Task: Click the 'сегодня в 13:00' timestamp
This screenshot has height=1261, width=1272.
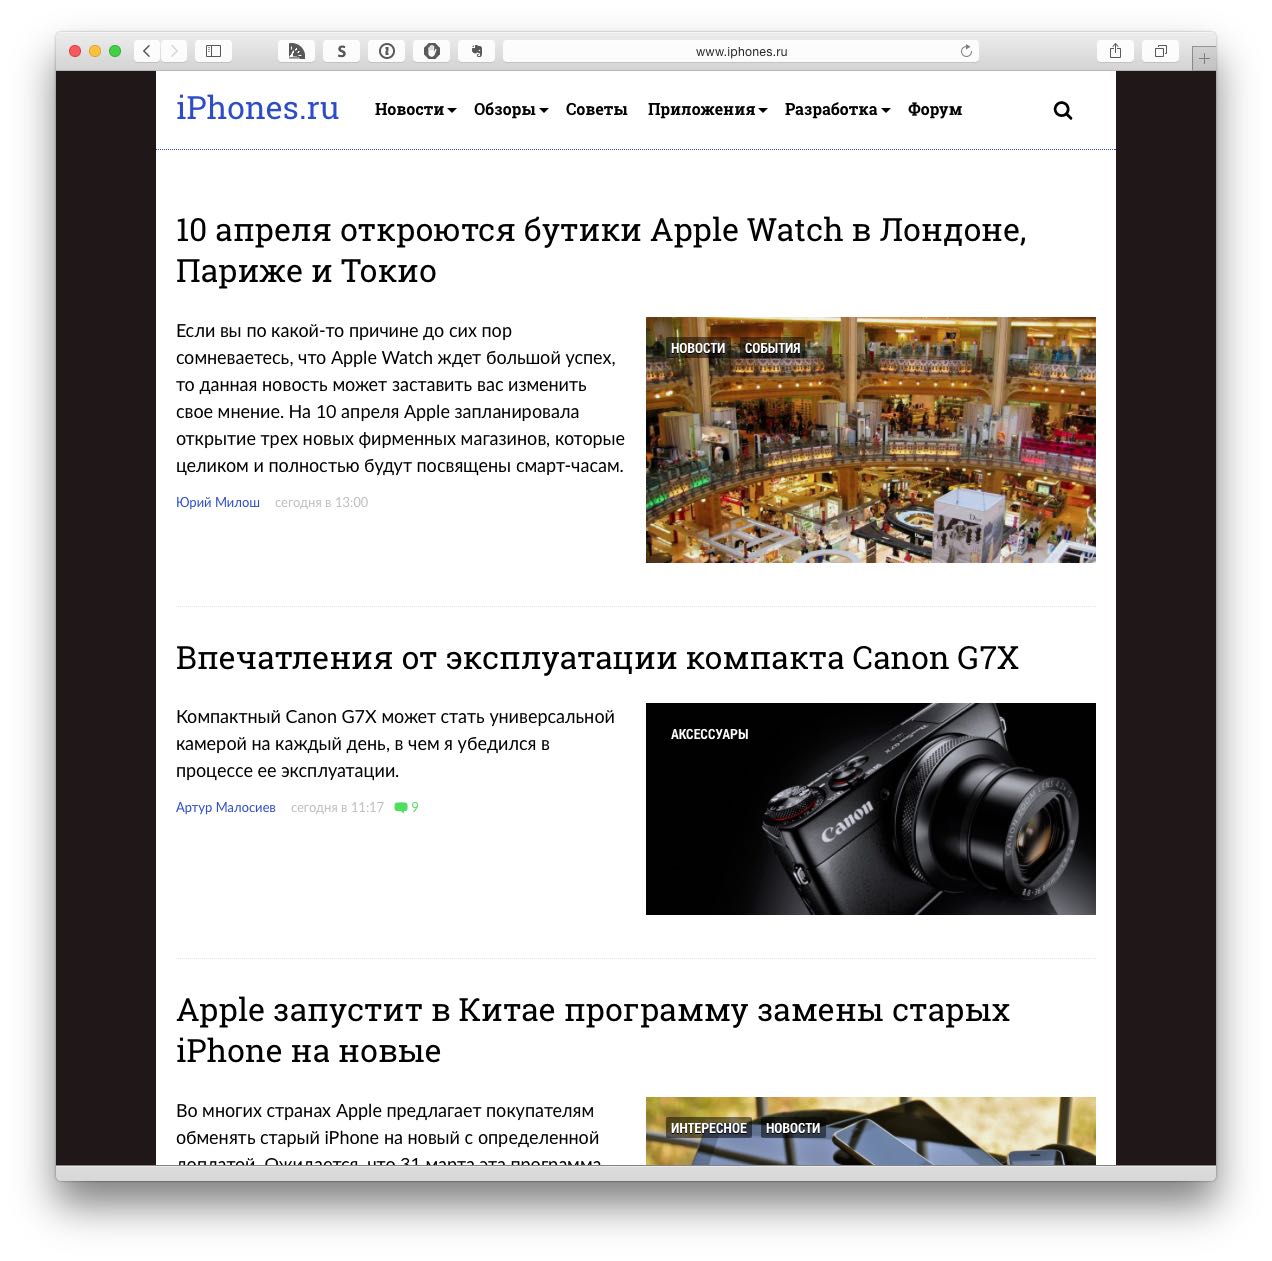Action: [x=321, y=503]
